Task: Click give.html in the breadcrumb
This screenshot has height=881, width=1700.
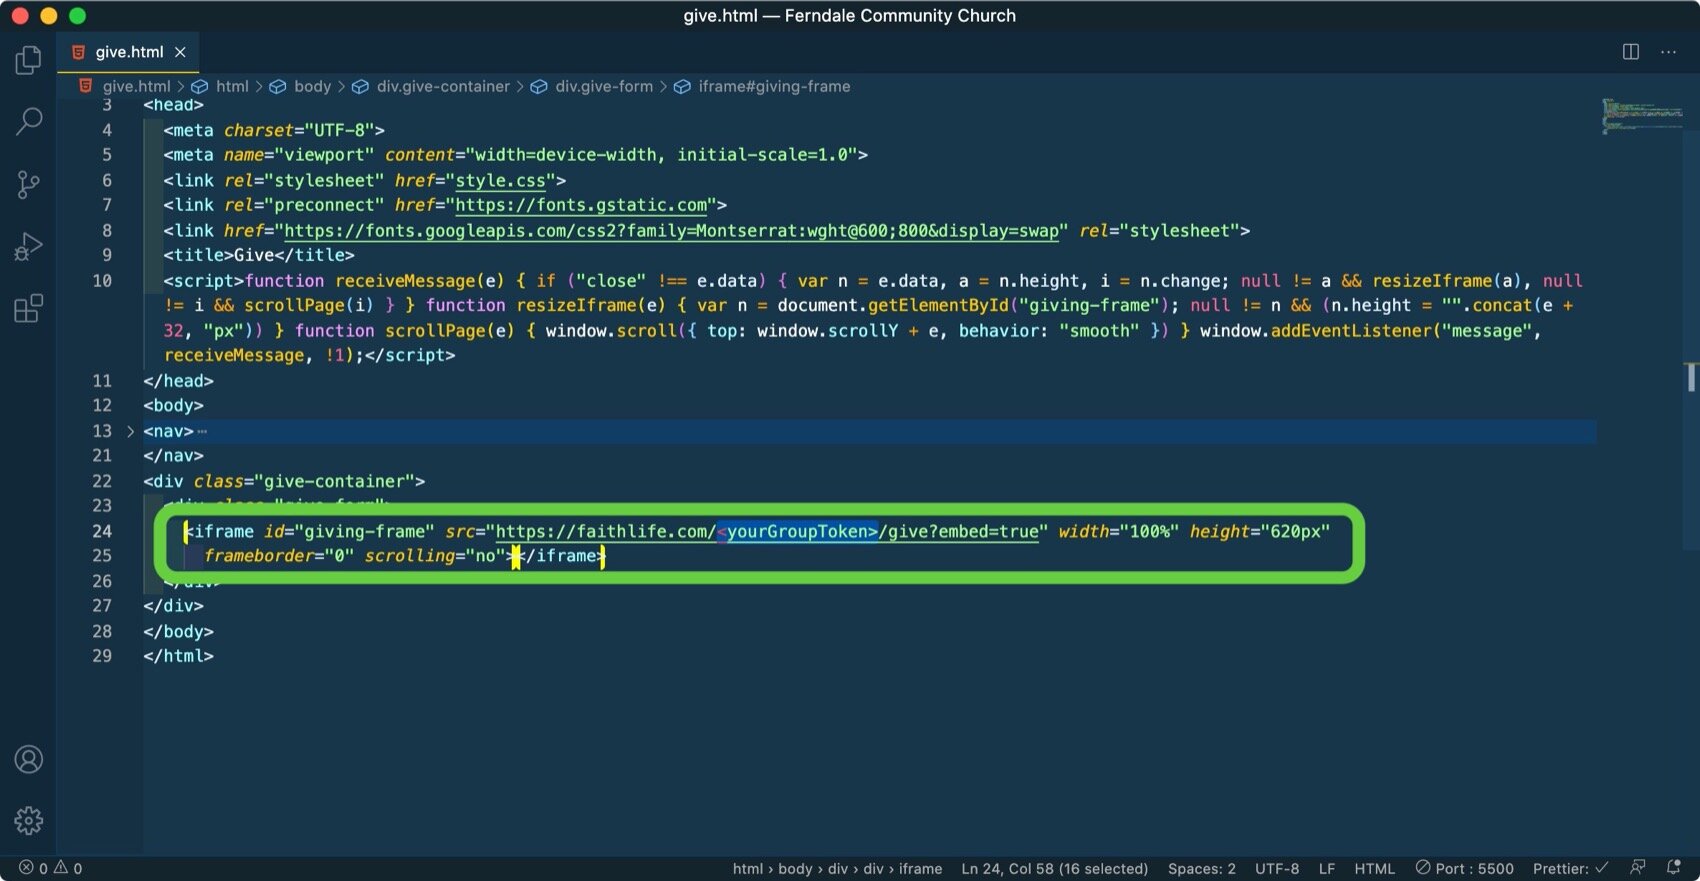Action: click(x=136, y=86)
